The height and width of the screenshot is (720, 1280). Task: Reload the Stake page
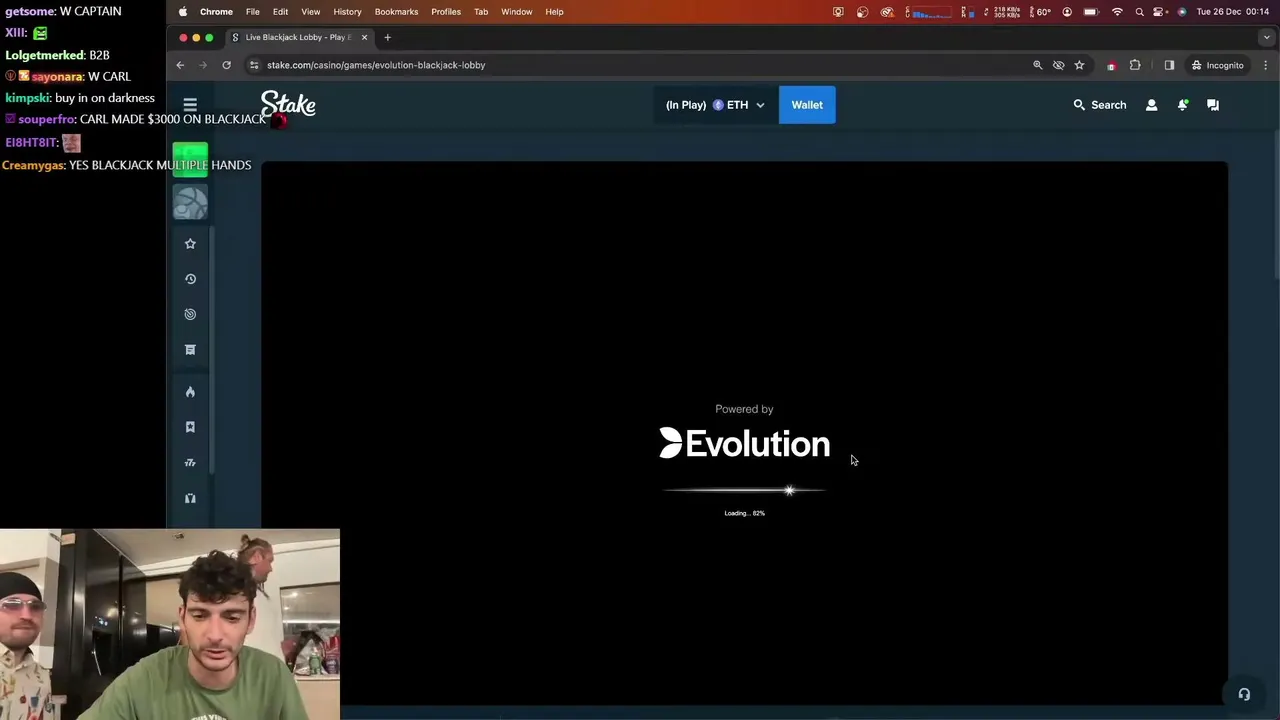coord(227,65)
